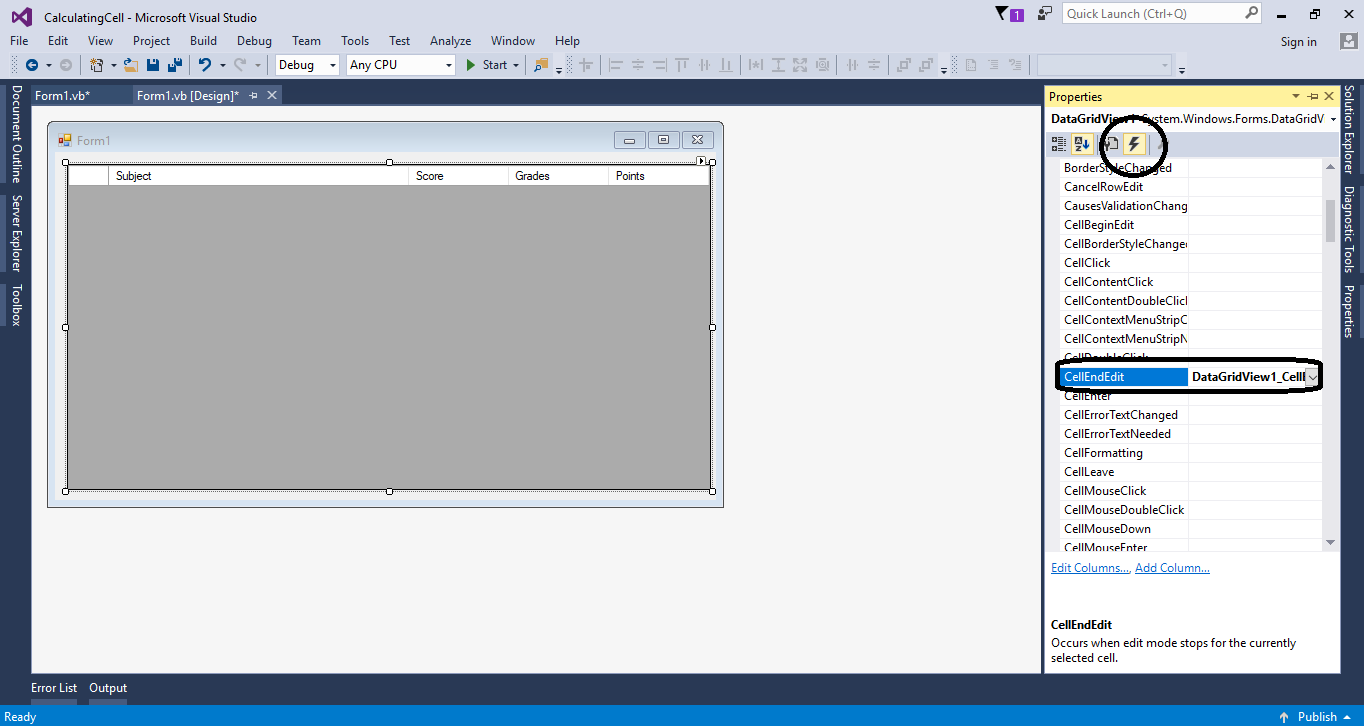
Task: Click the Add Column... link
Action: click(1172, 568)
